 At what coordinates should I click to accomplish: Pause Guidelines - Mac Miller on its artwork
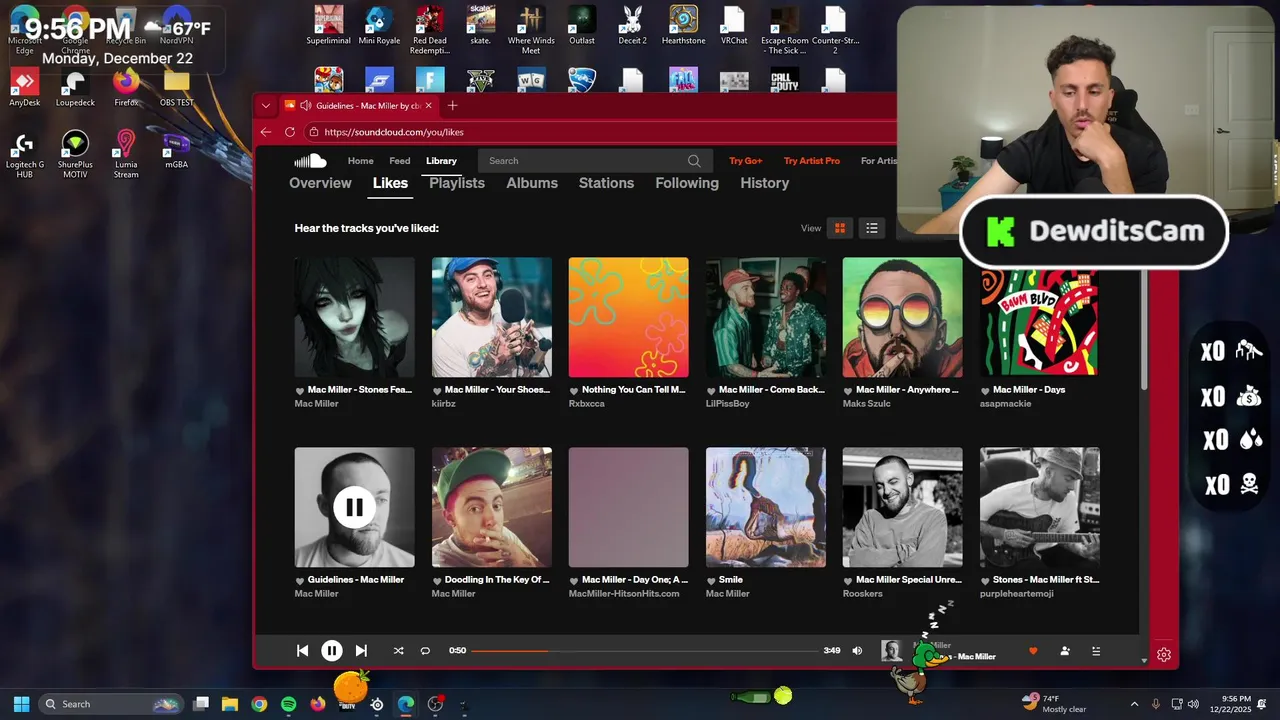(354, 507)
